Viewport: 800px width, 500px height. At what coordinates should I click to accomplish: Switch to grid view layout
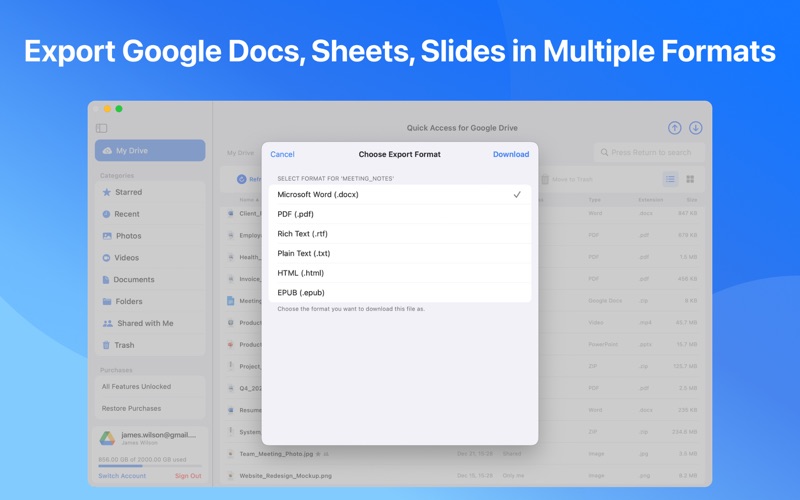click(690, 179)
